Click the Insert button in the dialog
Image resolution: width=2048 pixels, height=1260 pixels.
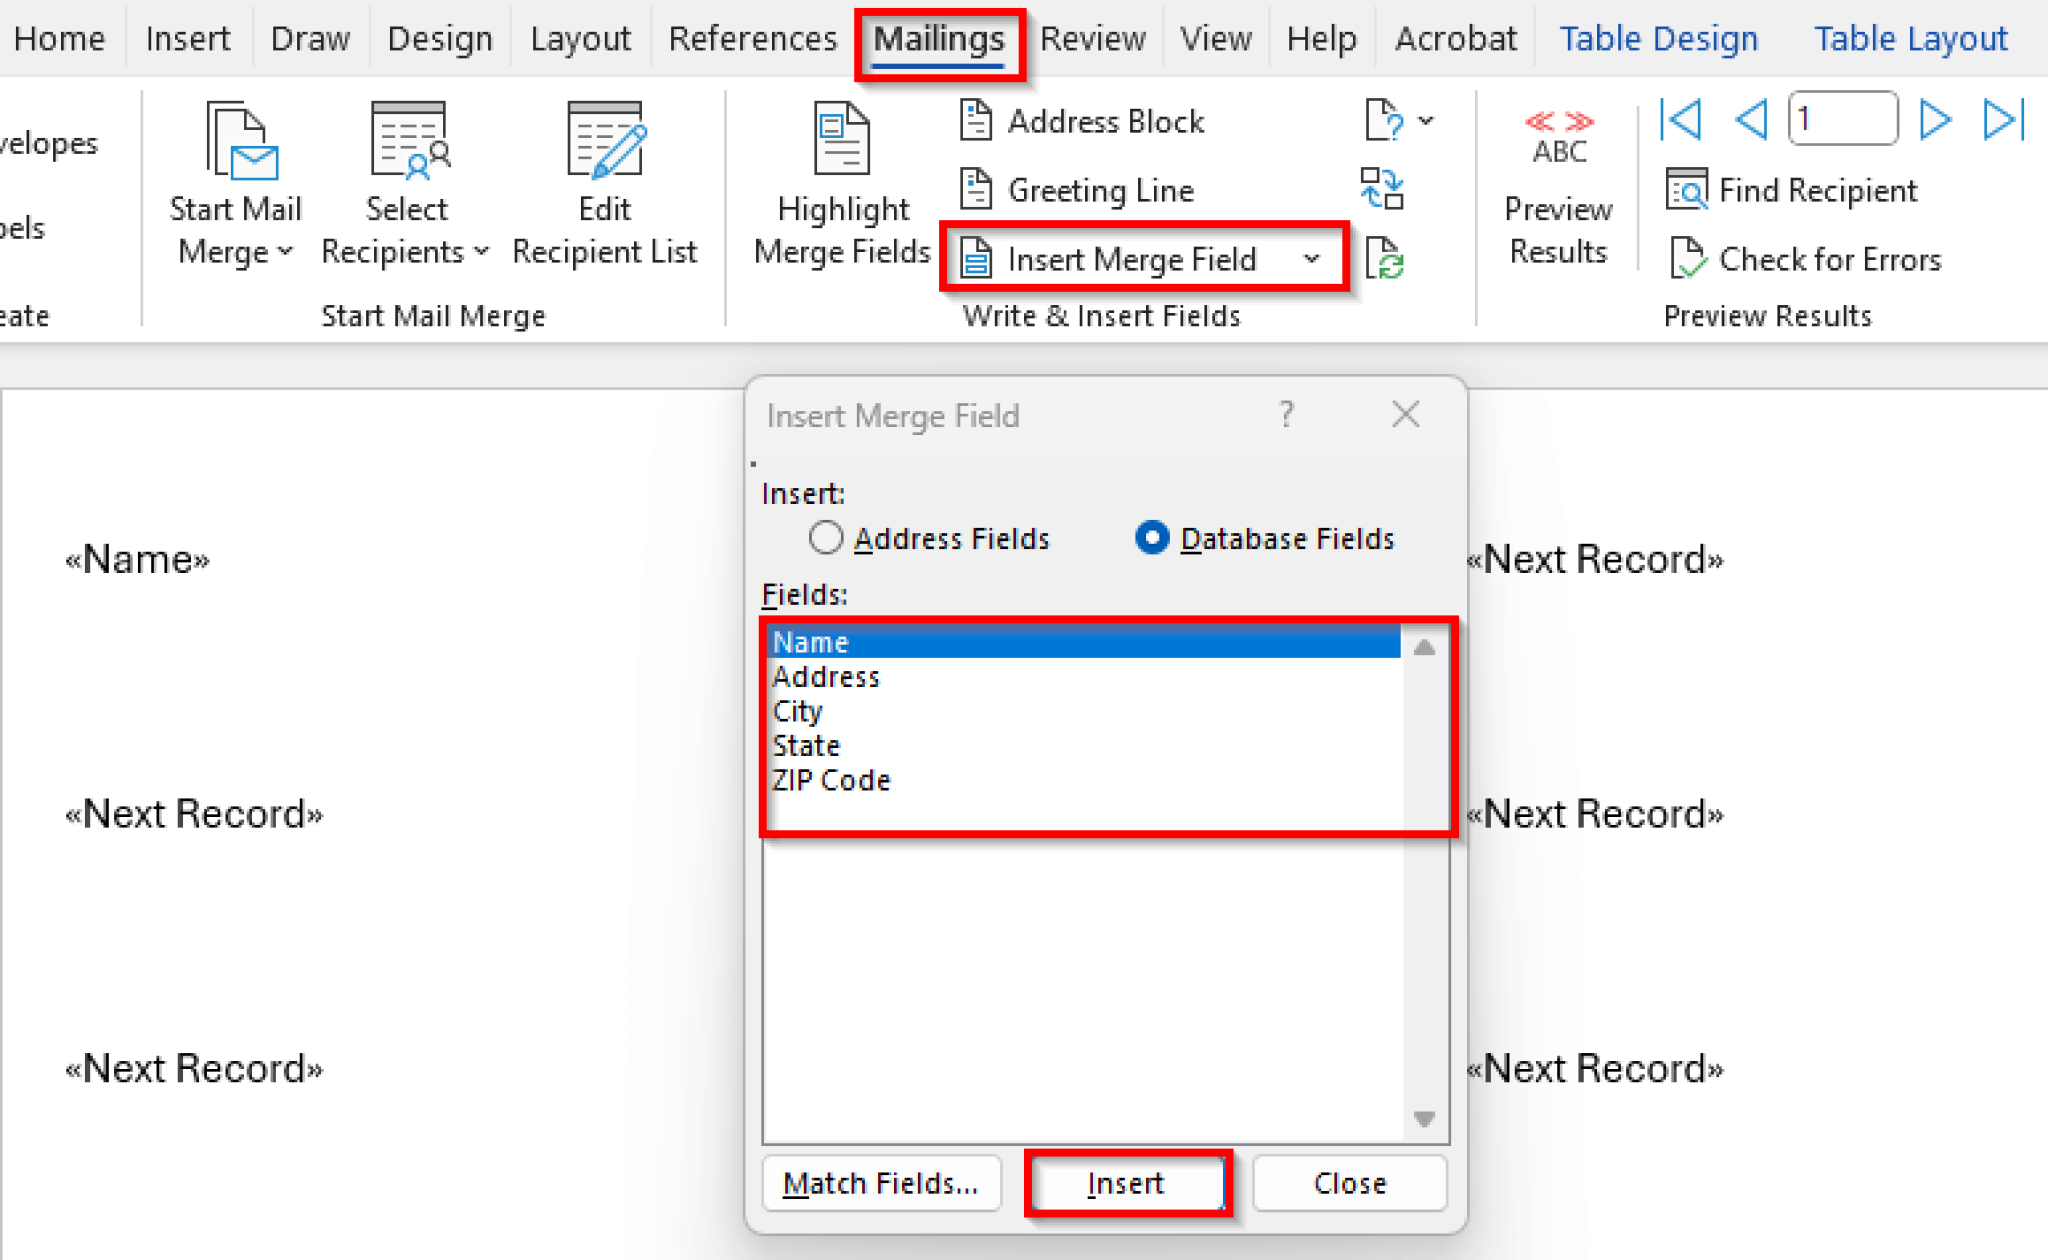(x=1126, y=1183)
